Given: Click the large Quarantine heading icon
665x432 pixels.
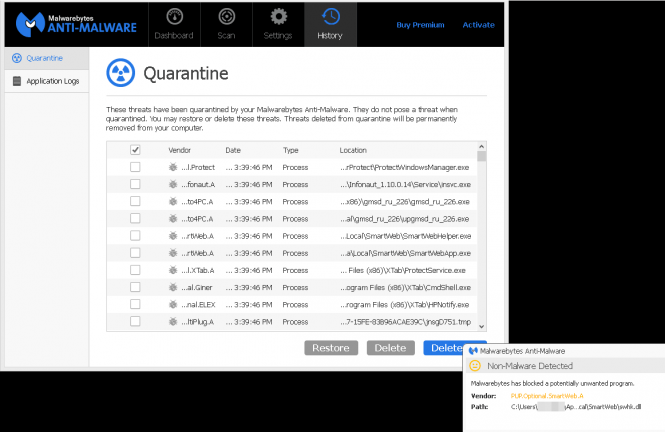Looking at the screenshot, I should pyautogui.click(x=120, y=73).
